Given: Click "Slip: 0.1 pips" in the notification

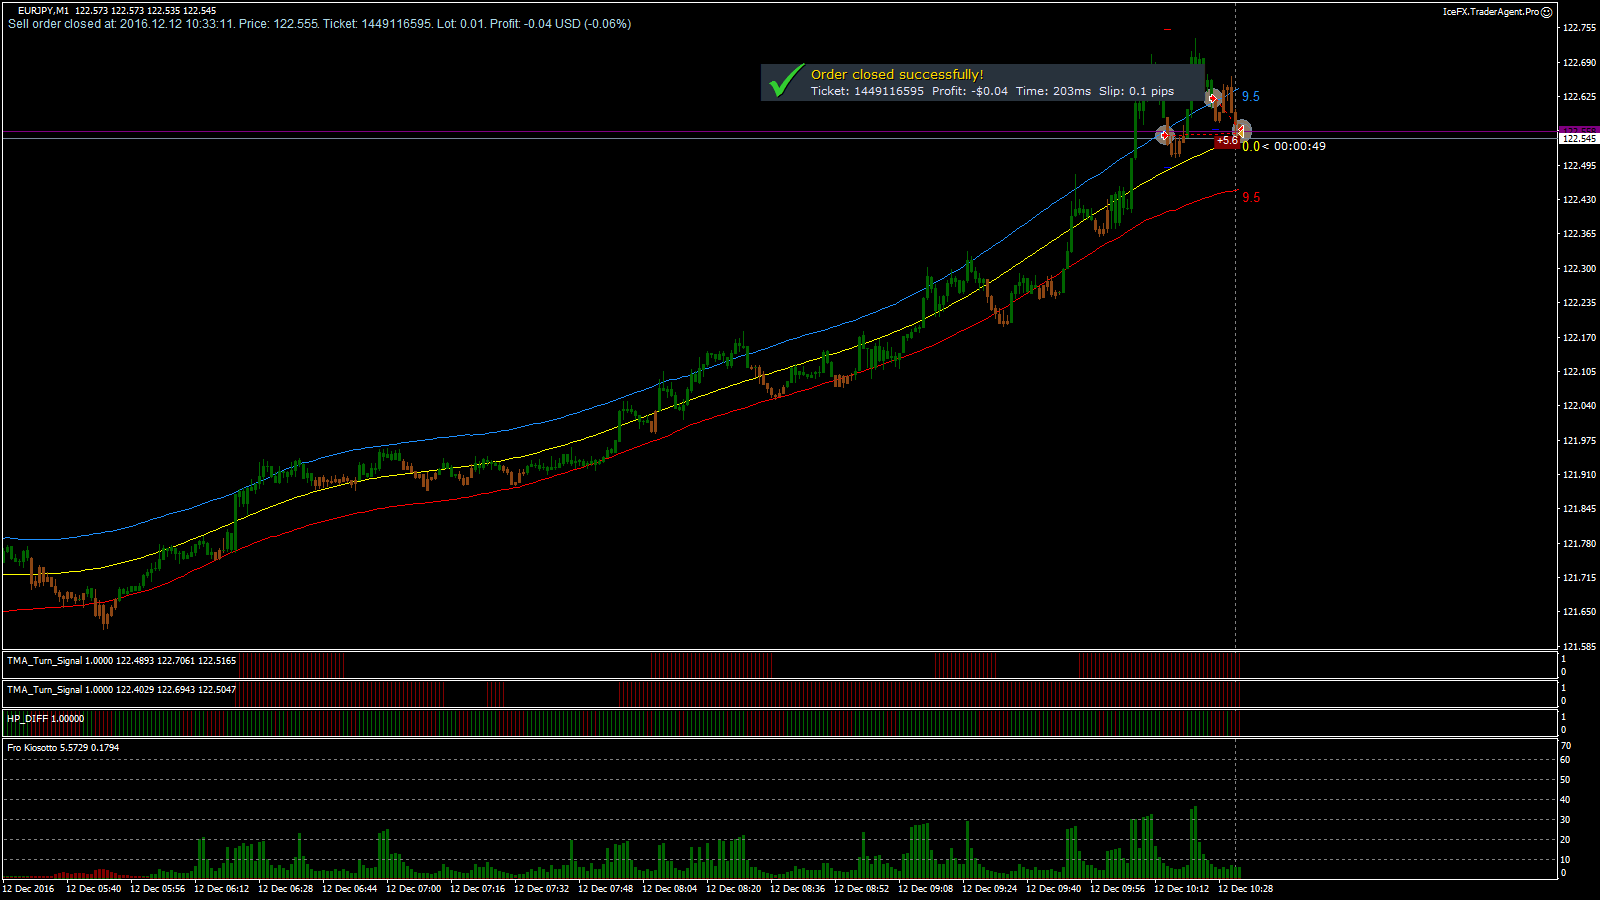Looking at the screenshot, I should [1136, 91].
